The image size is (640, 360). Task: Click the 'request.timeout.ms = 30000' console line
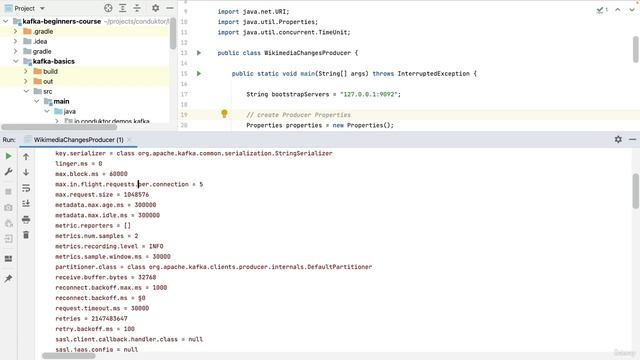[x=102, y=308]
